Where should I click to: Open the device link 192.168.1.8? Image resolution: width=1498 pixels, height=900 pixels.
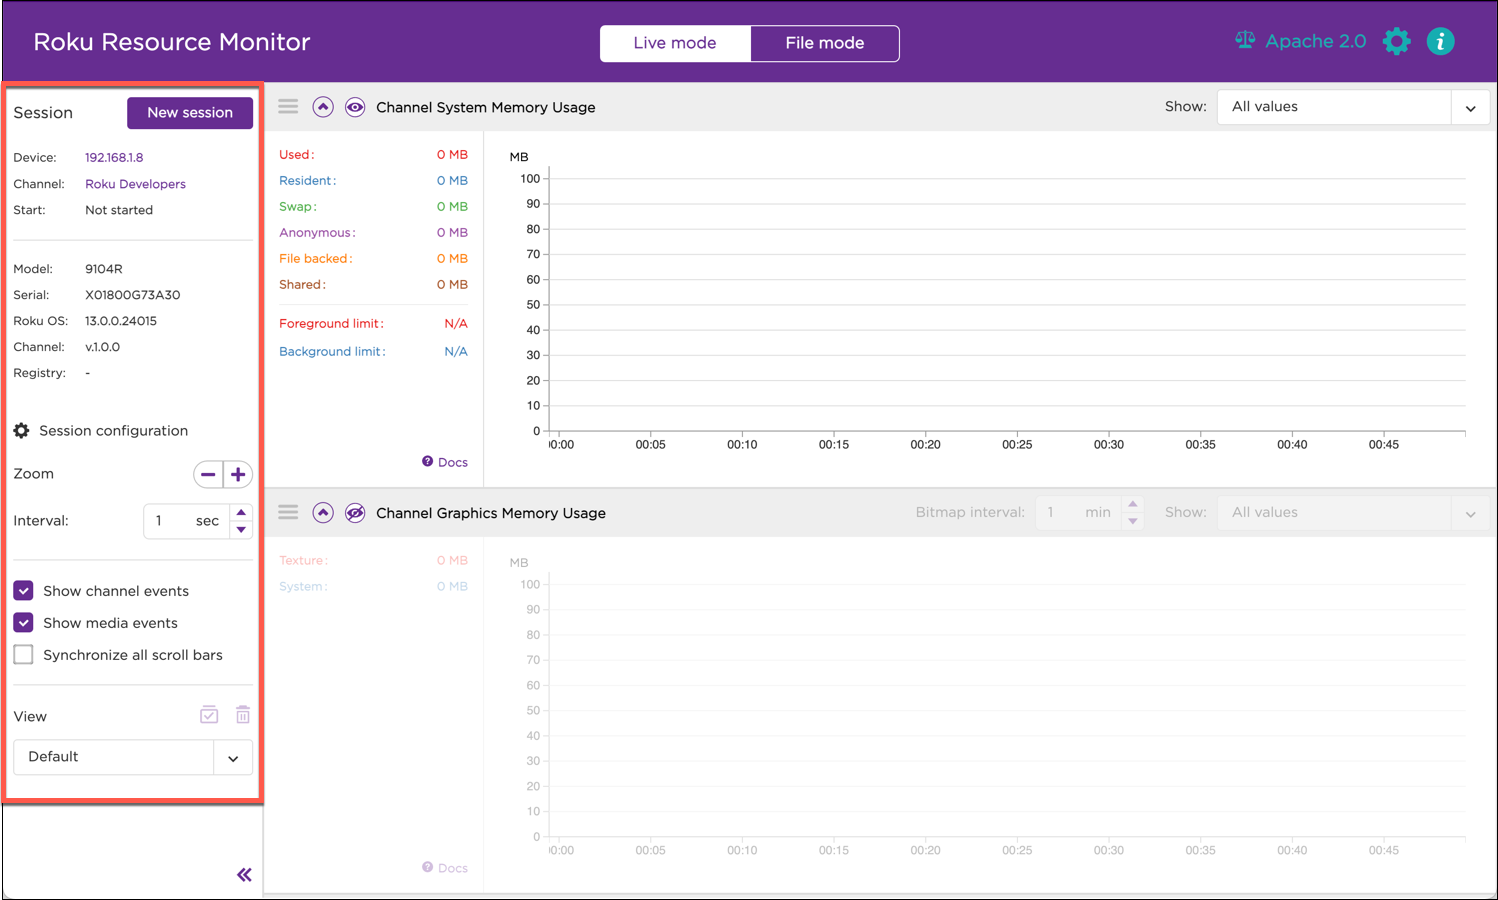[114, 157]
